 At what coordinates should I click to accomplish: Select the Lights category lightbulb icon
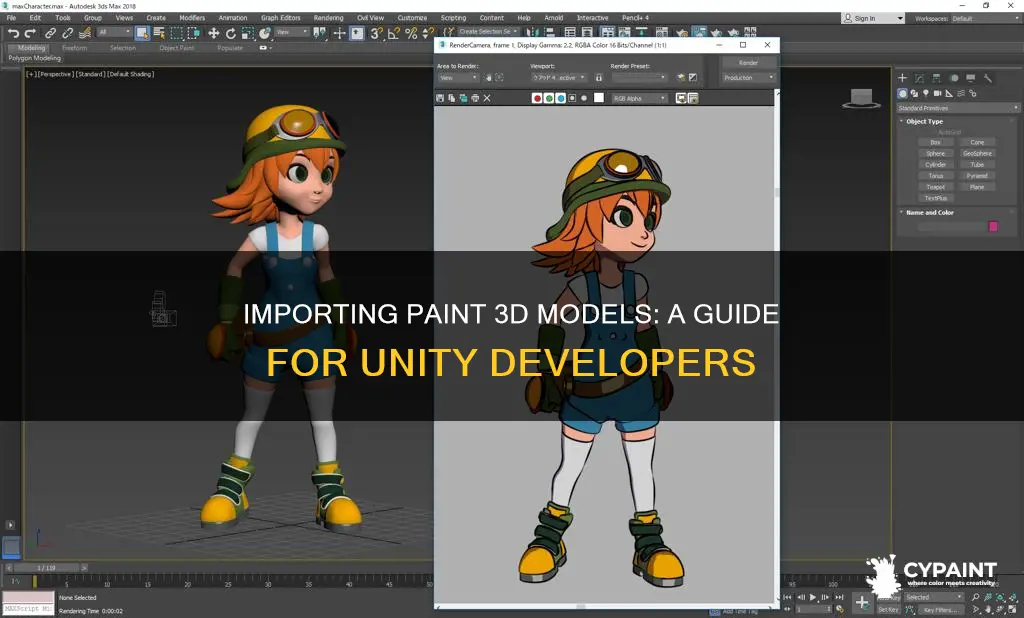coord(925,93)
